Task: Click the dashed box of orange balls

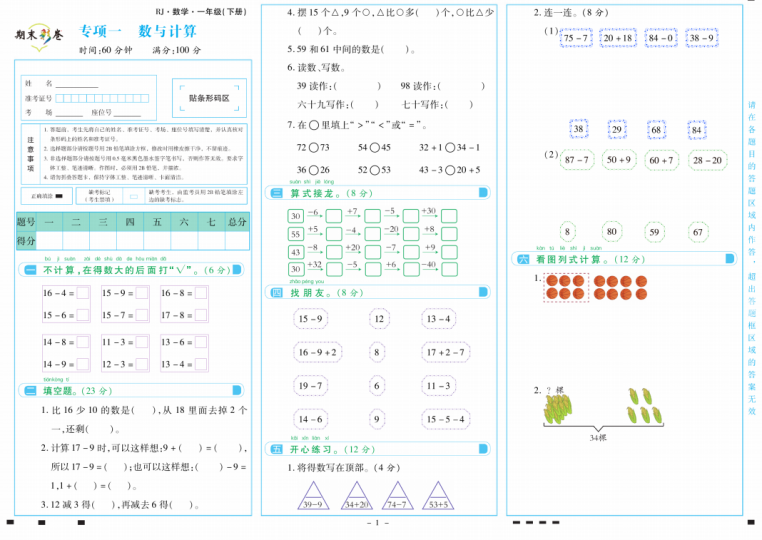Action: pyautogui.click(x=566, y=287)
